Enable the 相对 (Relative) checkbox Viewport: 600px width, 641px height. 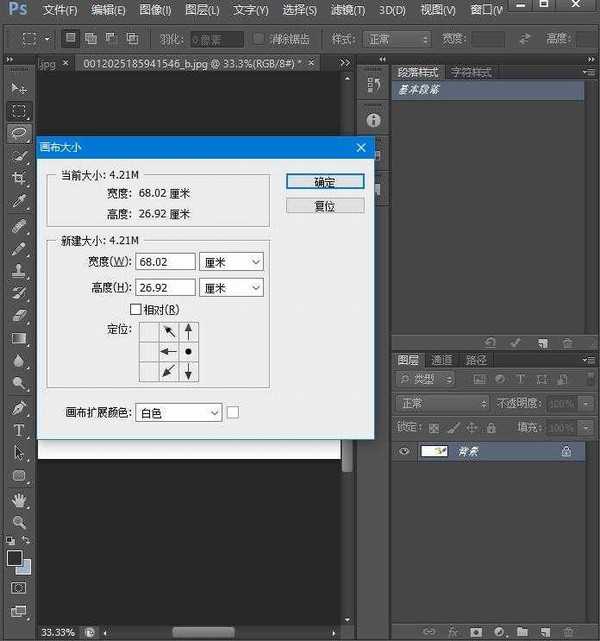[x=136, y=310]
